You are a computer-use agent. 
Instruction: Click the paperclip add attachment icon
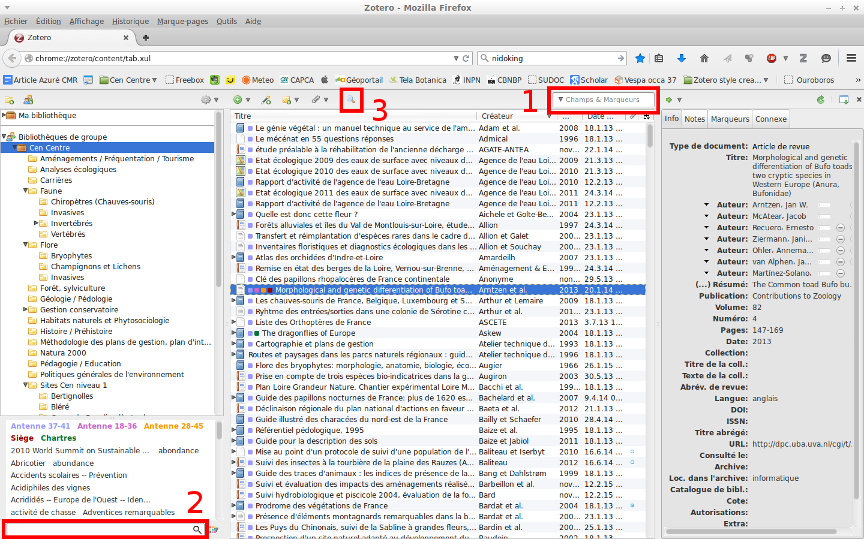(315, 100)
